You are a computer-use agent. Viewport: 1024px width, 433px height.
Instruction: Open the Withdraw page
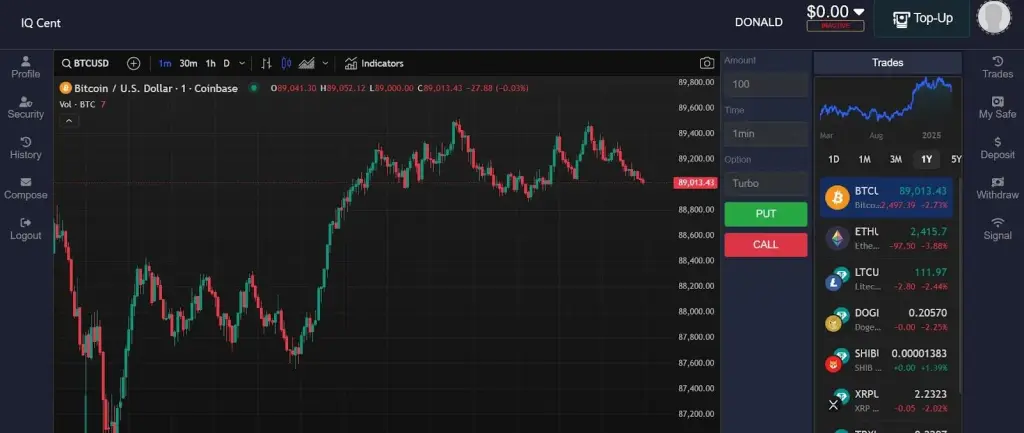[x=997, y=189]
